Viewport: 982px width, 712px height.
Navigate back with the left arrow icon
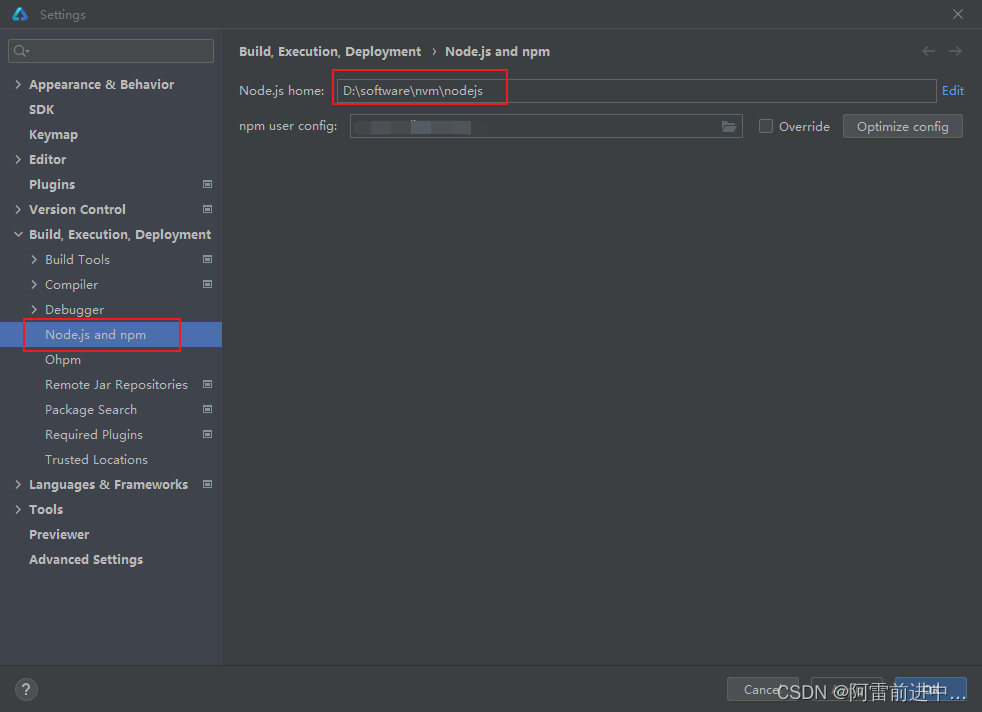pos(928,51)
